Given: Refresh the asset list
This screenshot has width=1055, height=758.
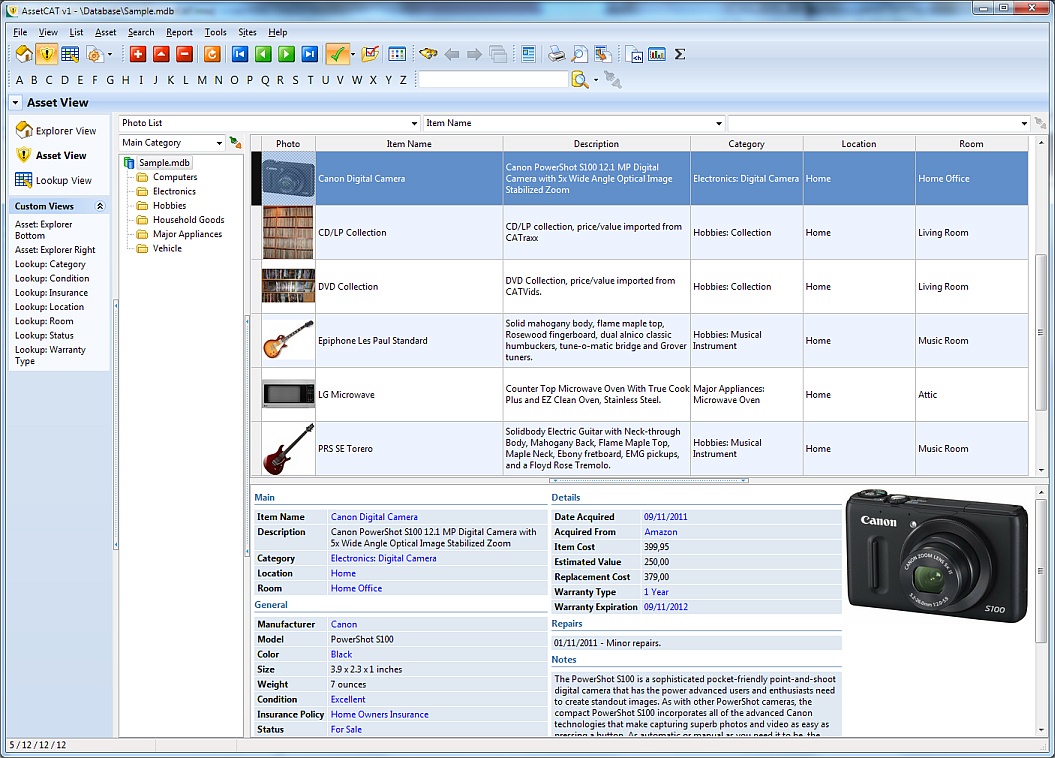Looking at the screenshot, I should (211, 53).
